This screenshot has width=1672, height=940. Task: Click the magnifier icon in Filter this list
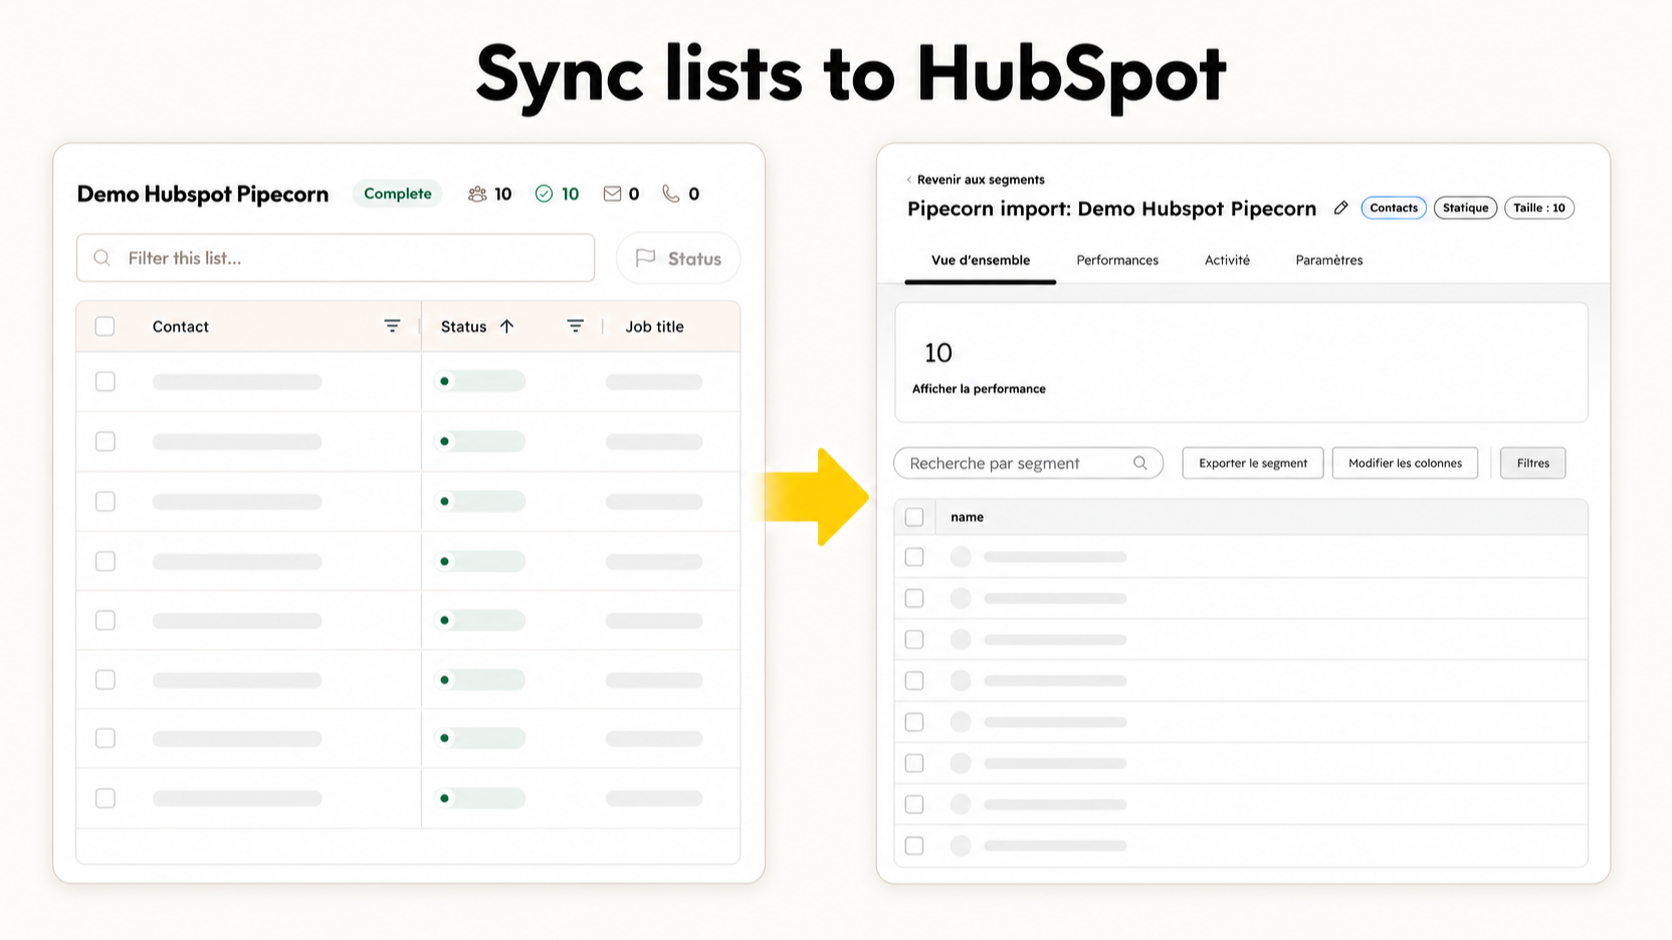coord(102,258)
